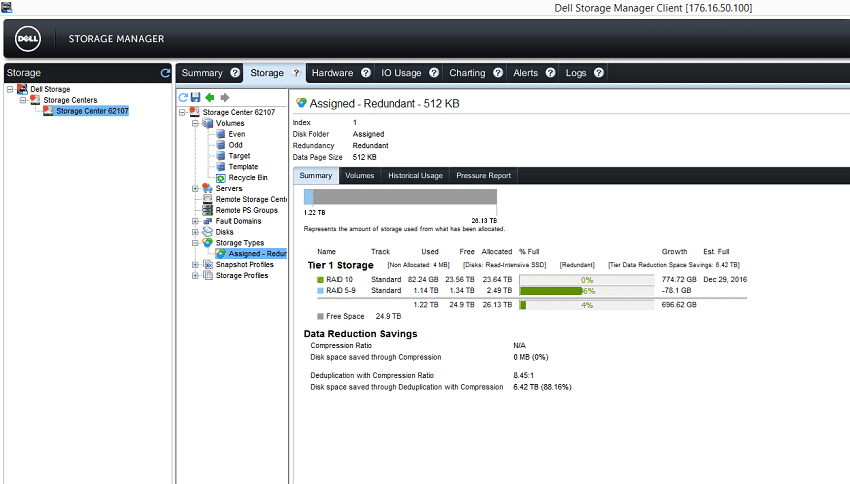Click the Allocated column header

click(x=497, y=251)
